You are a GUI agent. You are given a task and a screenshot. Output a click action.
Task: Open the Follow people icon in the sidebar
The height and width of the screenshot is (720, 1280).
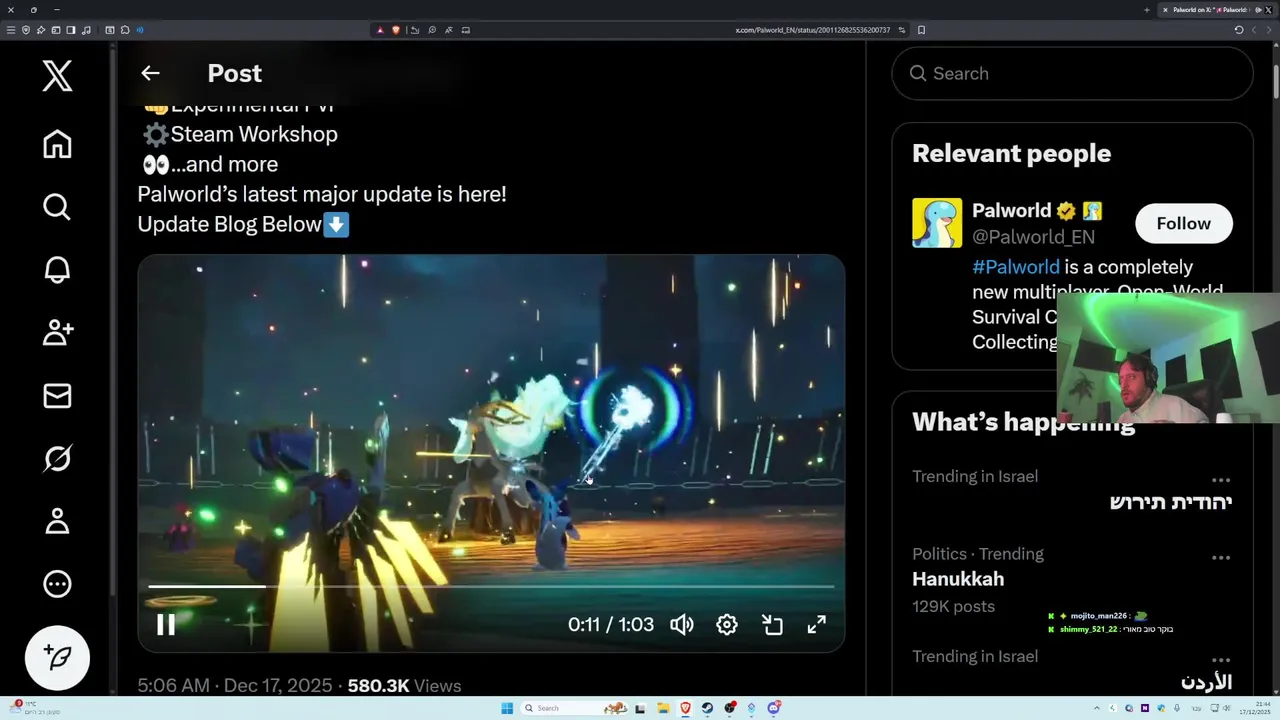coord(57,333)
